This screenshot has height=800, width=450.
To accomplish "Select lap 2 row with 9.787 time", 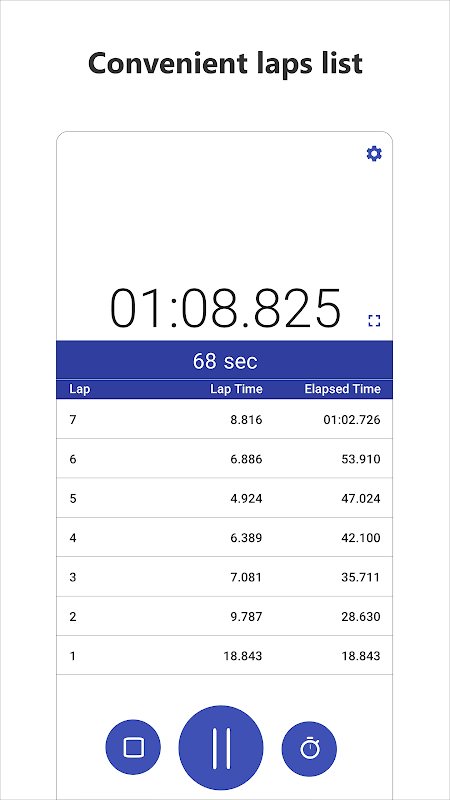I will click(x=224, y=616).
